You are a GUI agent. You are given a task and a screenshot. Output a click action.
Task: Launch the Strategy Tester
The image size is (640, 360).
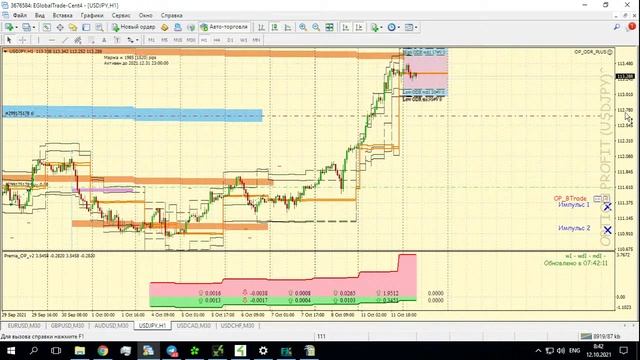[99, 27]
